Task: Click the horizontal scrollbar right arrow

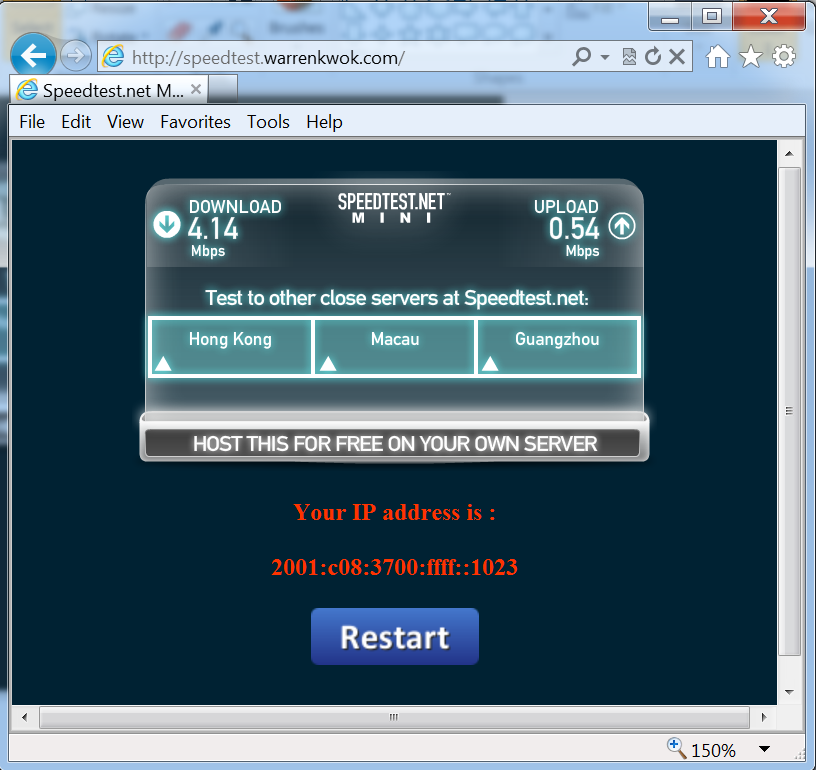Action: point(763,717)
